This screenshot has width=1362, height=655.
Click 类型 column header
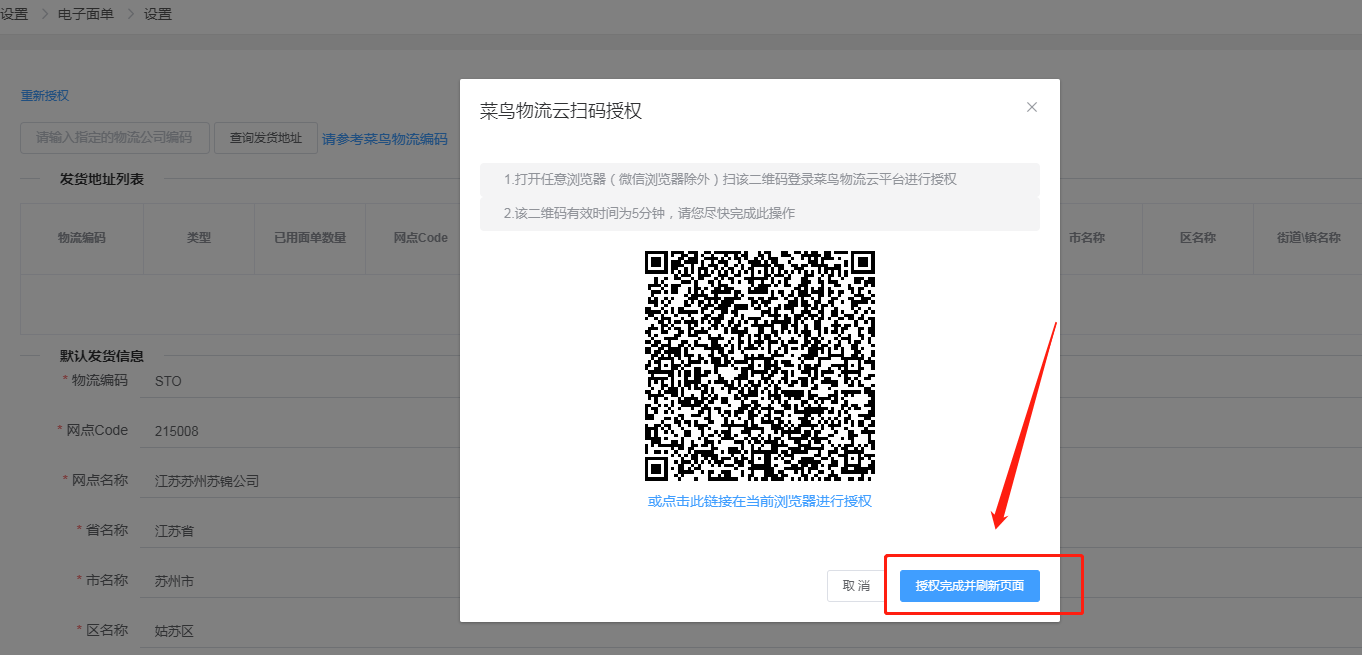click(199, 238)
